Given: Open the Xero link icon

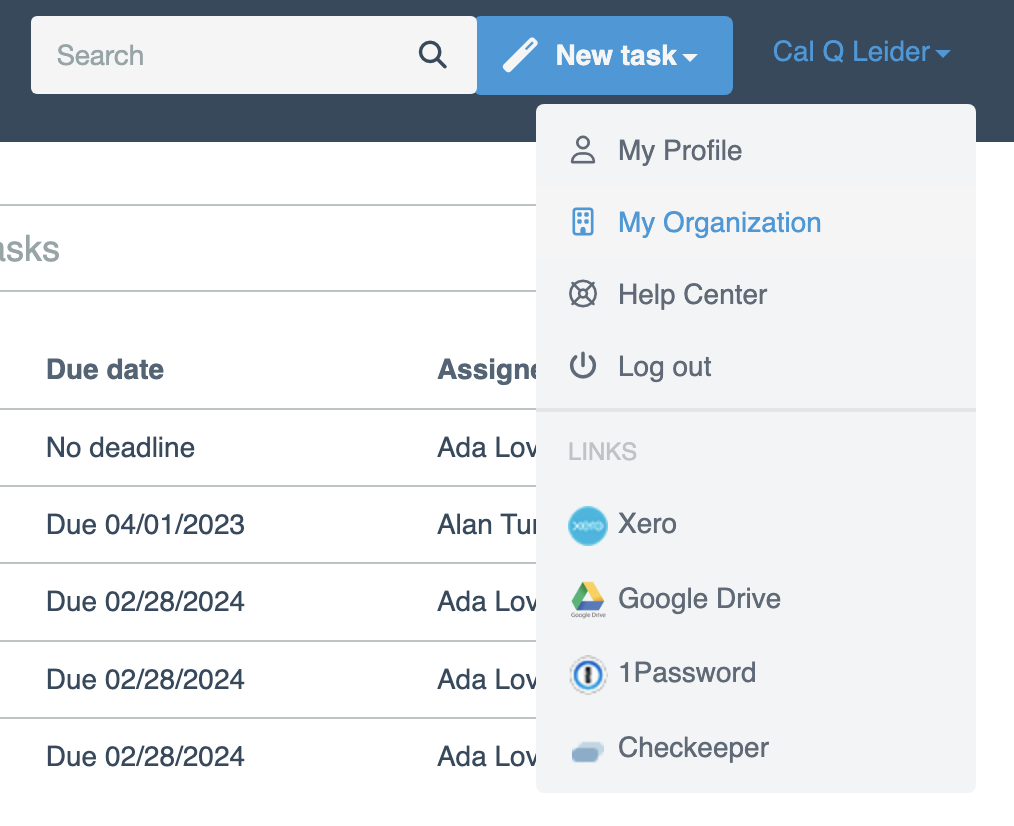Looking at the screenshot, I should click(587, 525).
